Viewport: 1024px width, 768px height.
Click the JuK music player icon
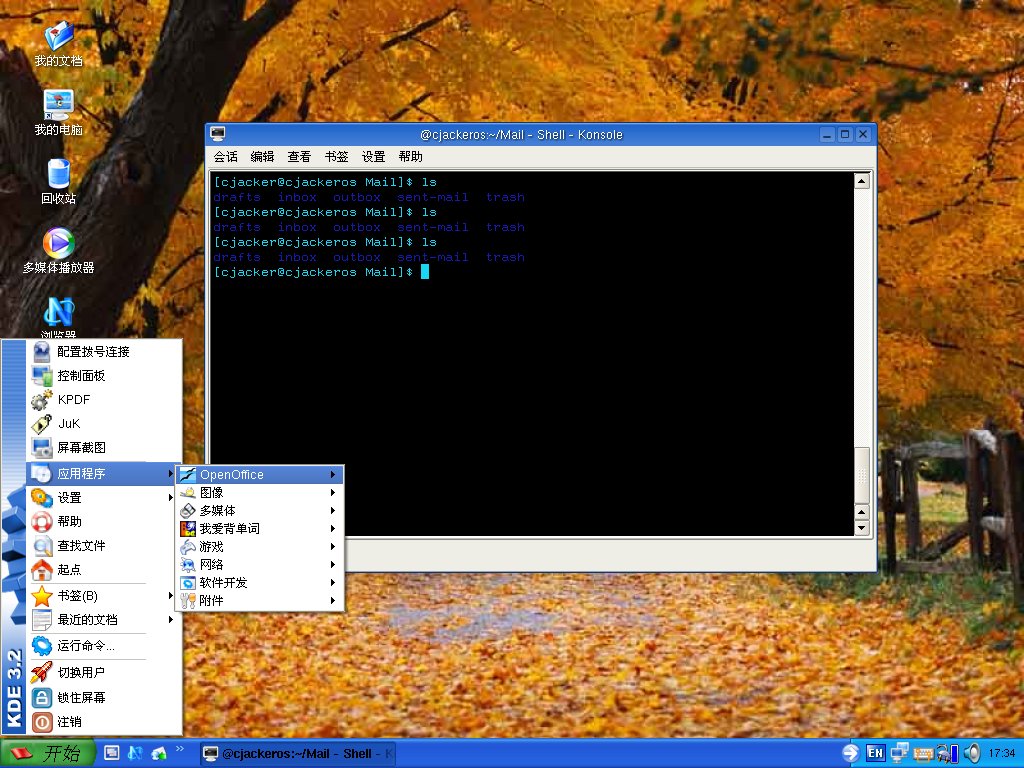coord(42,423)
